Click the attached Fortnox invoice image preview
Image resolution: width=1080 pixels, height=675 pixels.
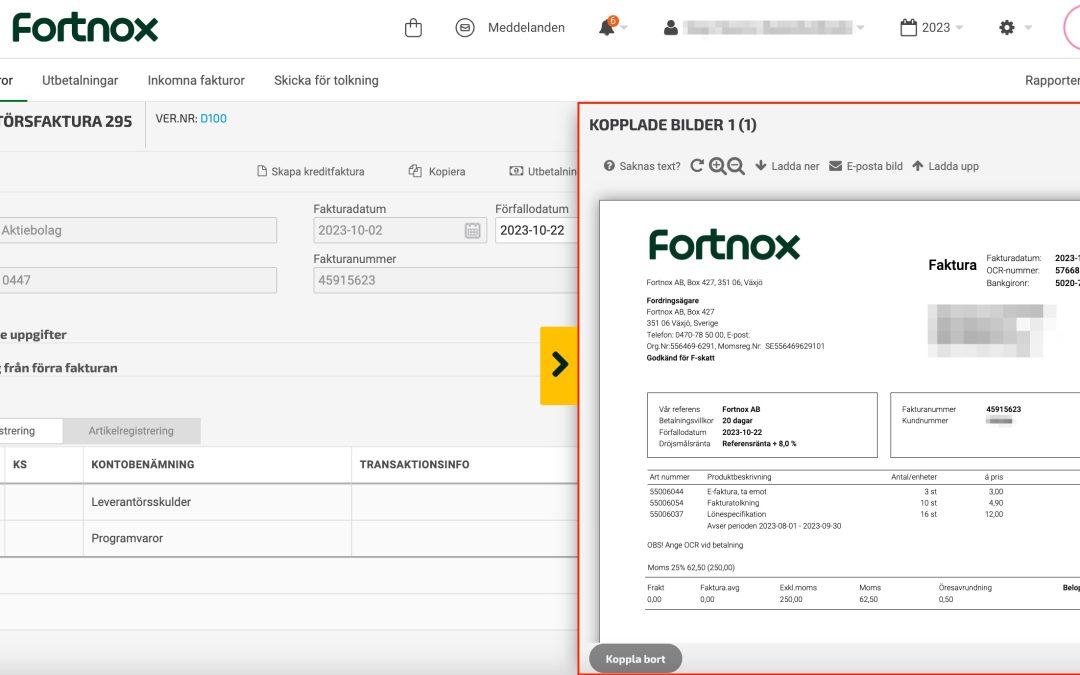click(x=839, y=420)
